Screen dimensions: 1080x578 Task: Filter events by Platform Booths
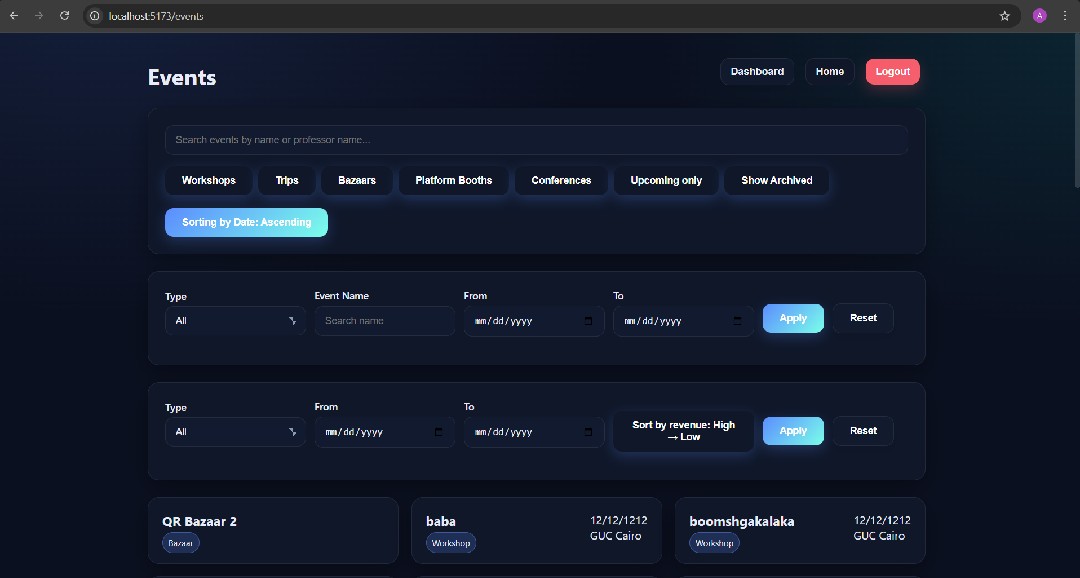pos(453,180)
